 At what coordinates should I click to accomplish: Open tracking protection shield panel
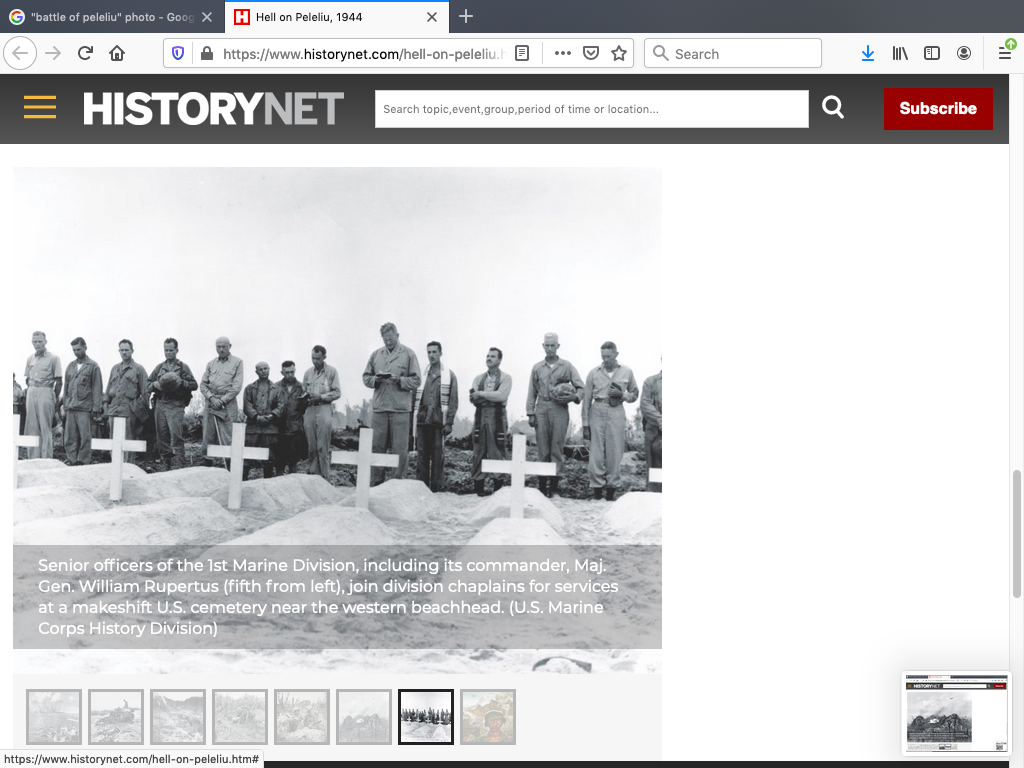(178, 54)
